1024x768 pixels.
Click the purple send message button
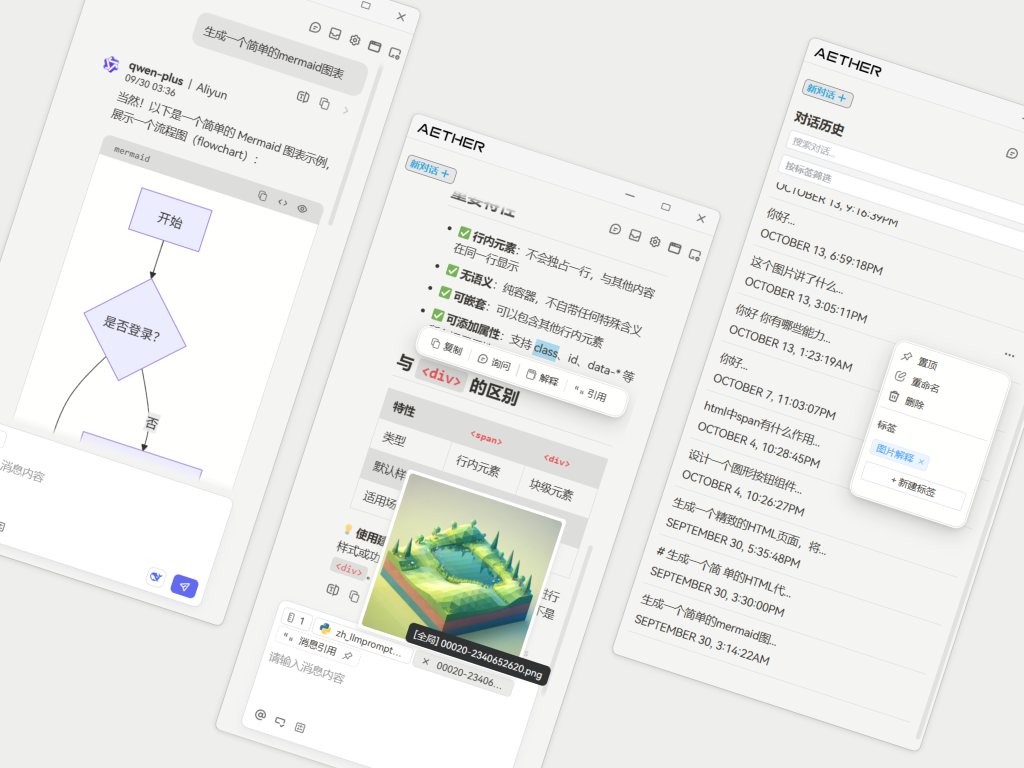(184, 586)
